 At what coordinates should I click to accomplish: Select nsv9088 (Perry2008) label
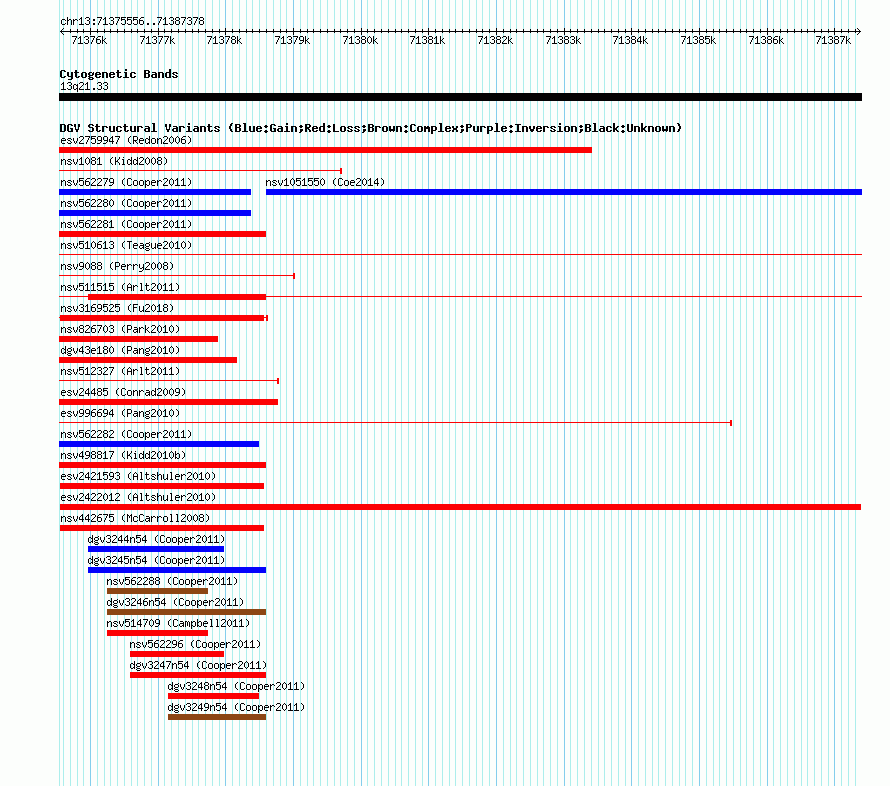pyautogui.click(x=117, y=266)
